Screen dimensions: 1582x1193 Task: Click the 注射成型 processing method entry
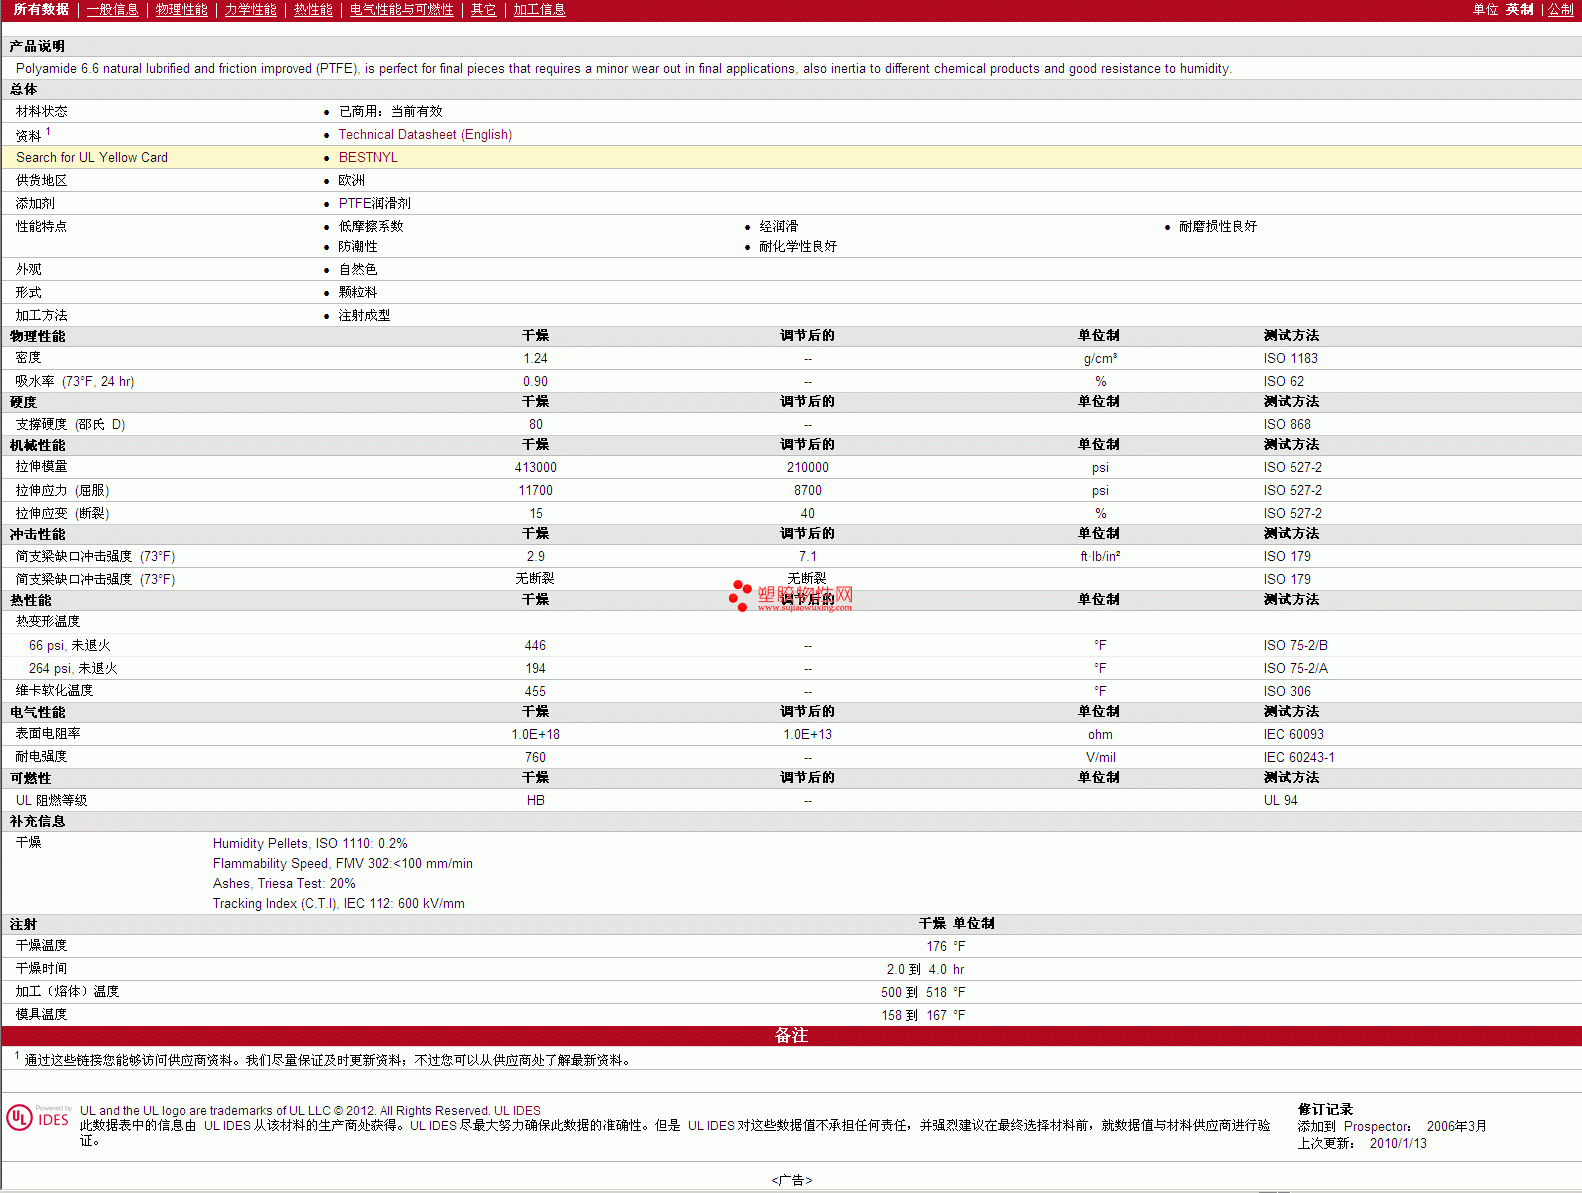364,315
